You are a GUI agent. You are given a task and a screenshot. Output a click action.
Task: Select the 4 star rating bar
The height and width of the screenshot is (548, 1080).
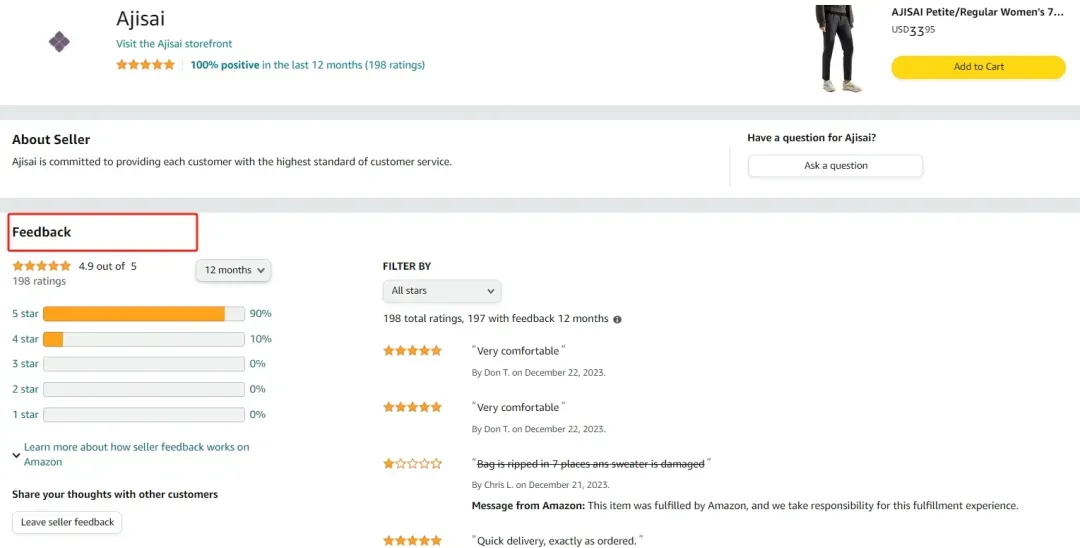144,339
